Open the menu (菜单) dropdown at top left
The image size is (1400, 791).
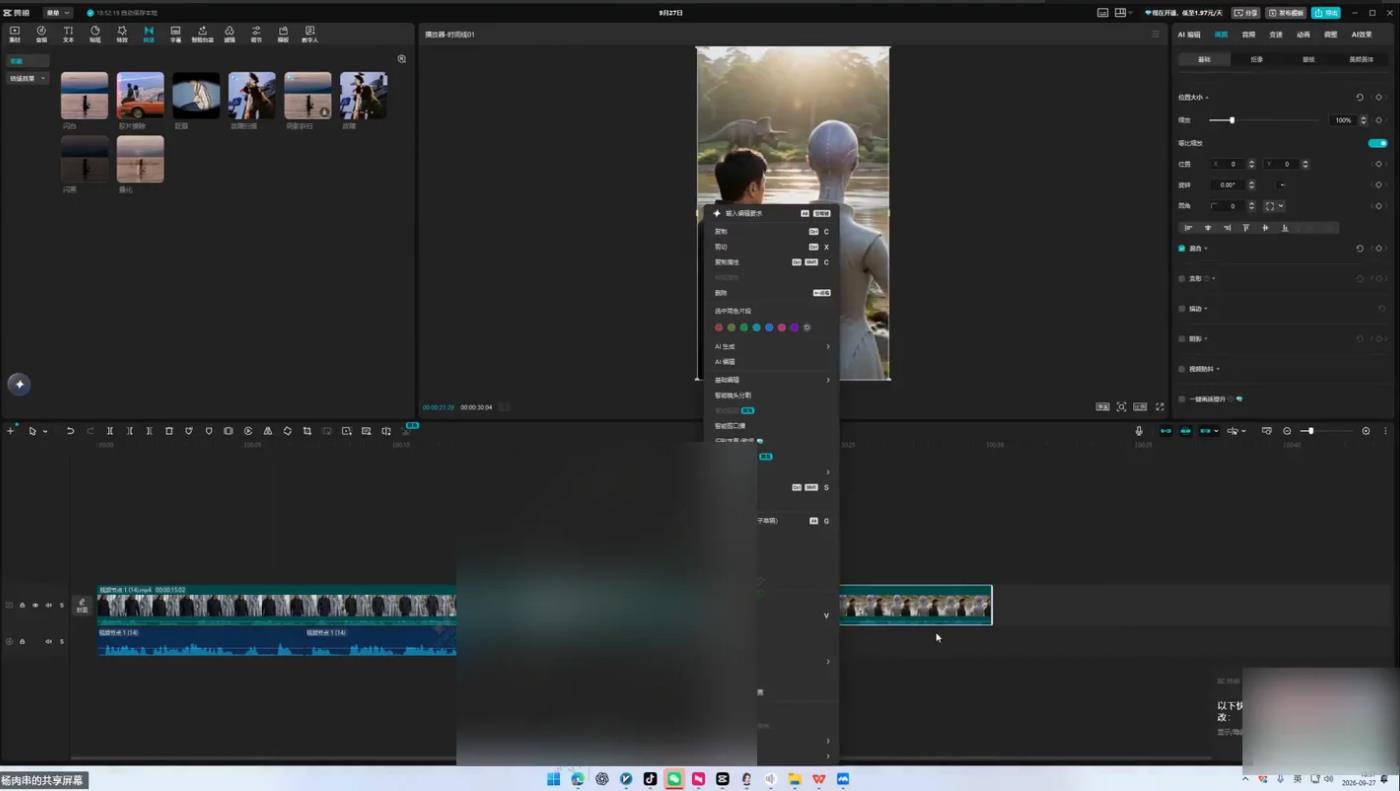point(57,13)
